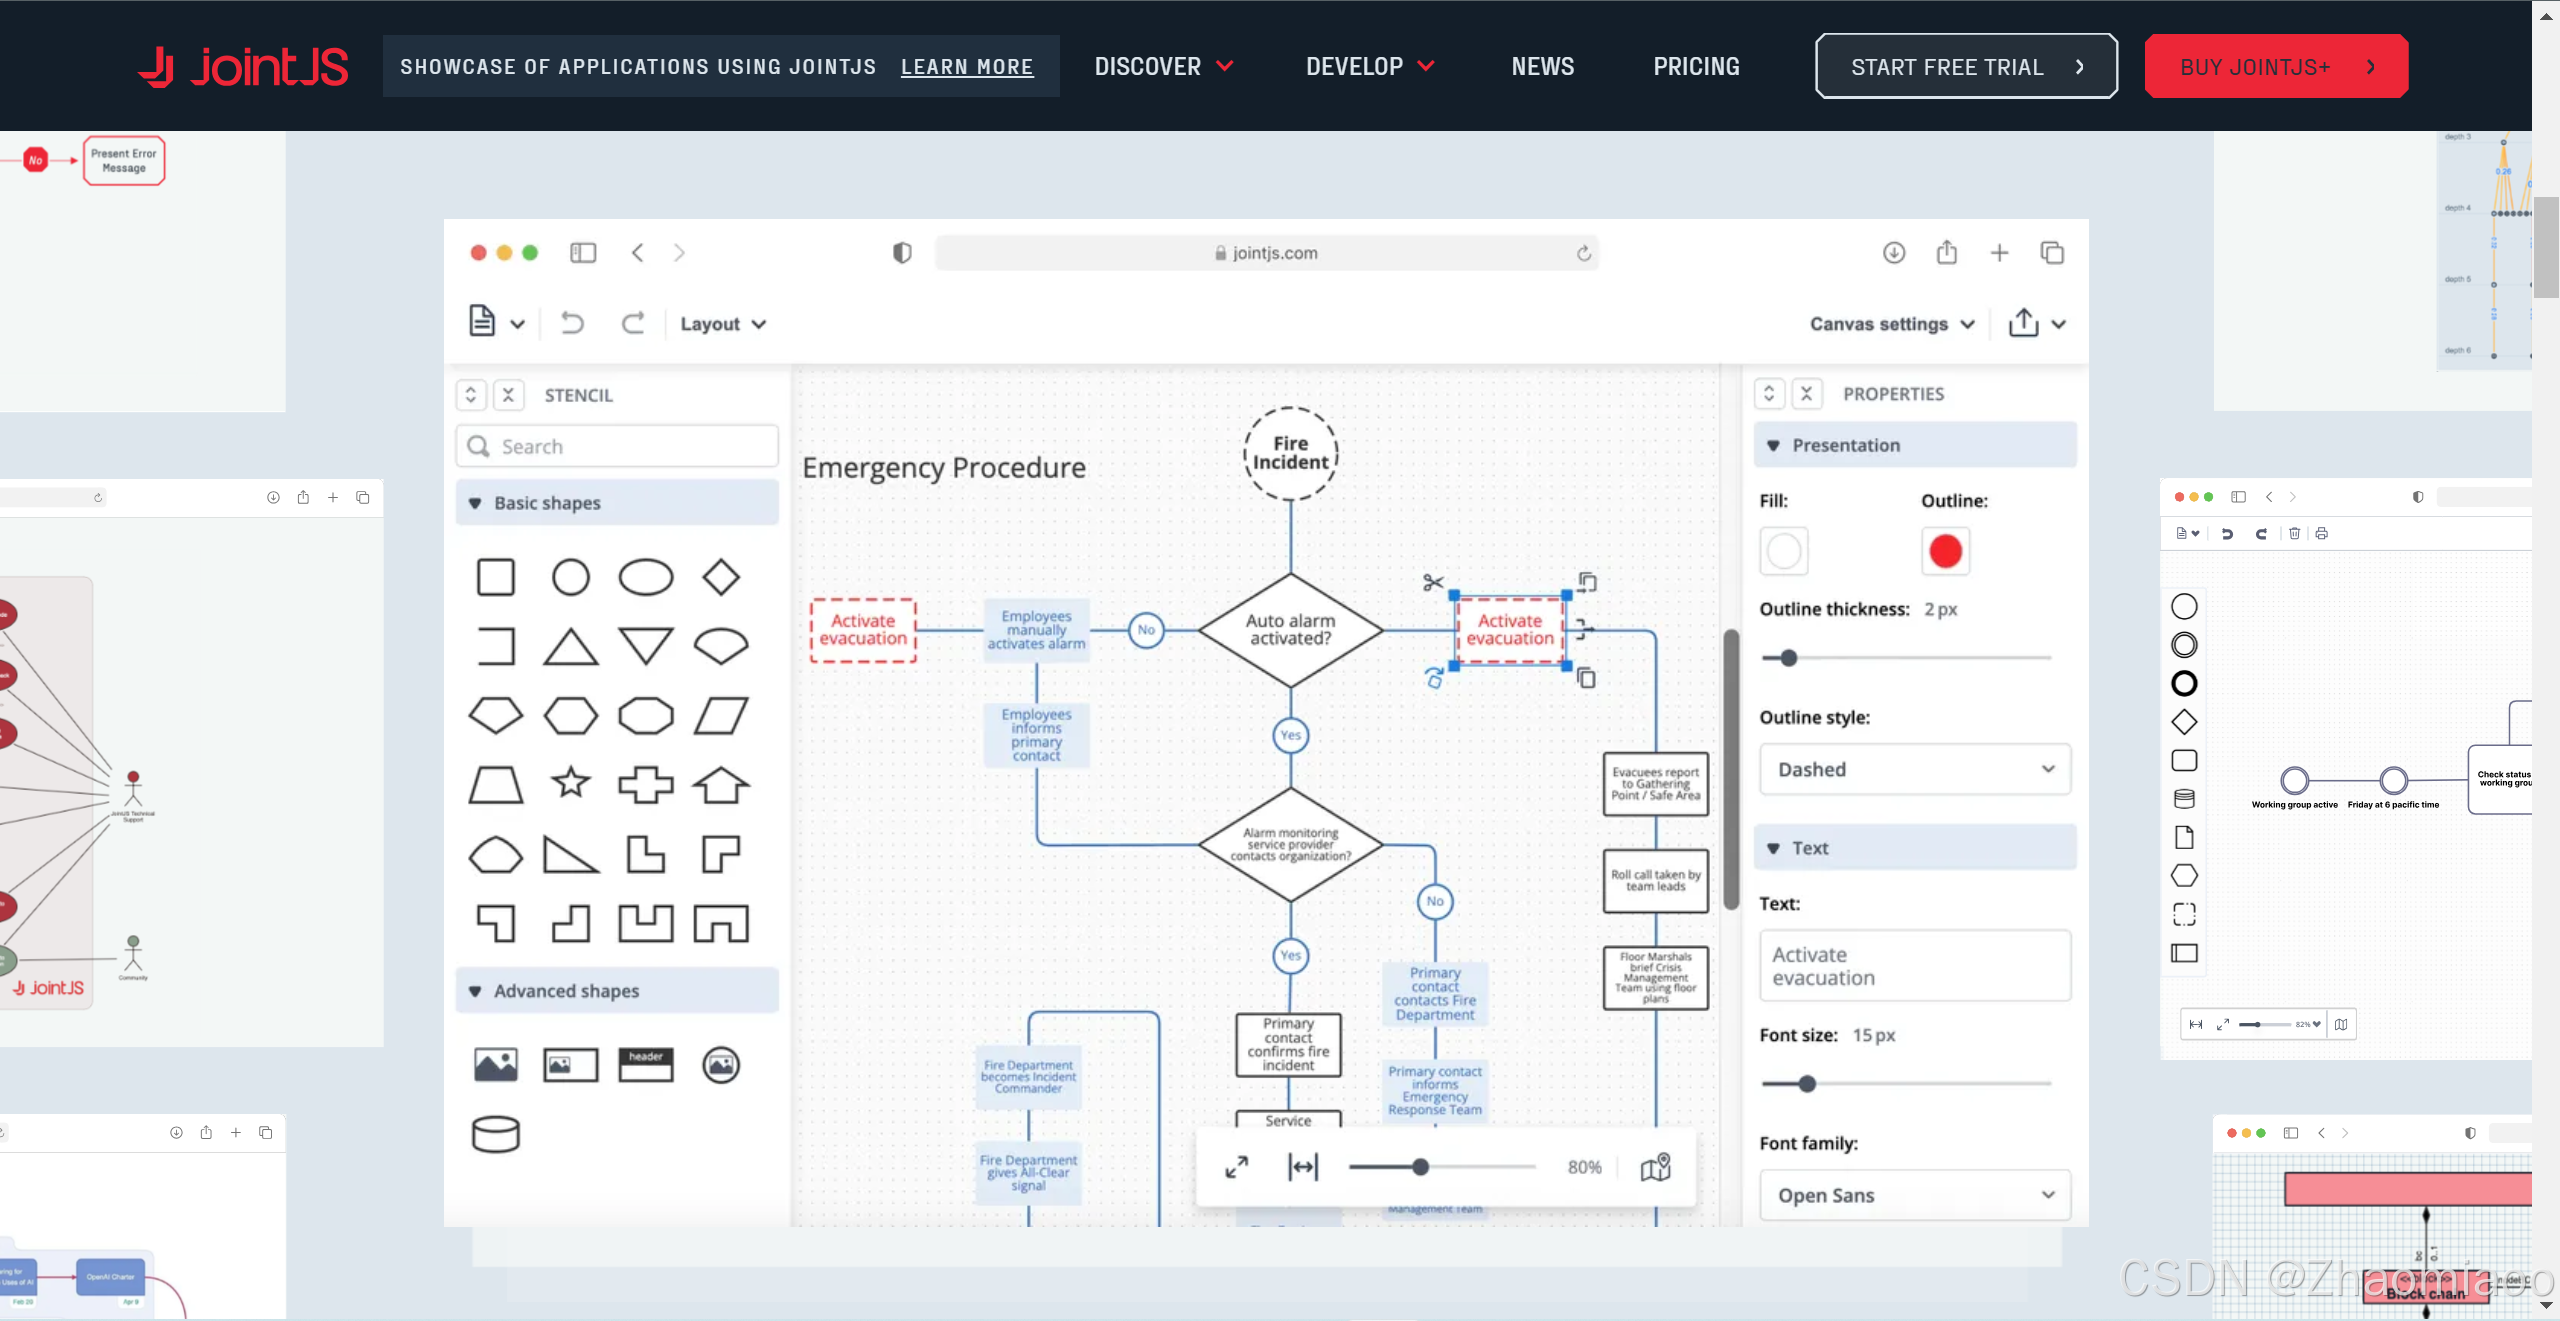This screenshot has height=1321, width=2560.
Task: Go to the Pricing page
Action: [x=1696, y=66]
